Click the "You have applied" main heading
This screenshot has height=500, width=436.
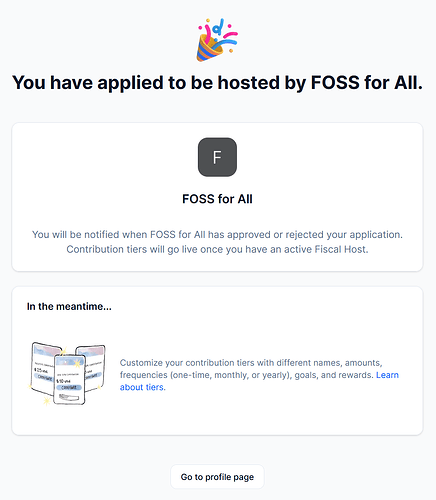click(217, 83)
